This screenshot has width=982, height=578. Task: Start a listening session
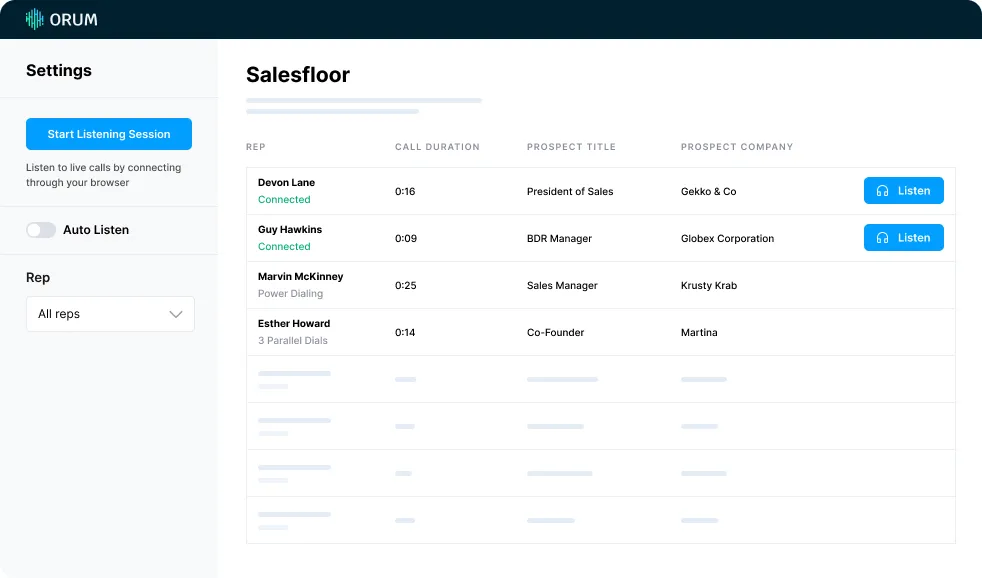point(109,134)
